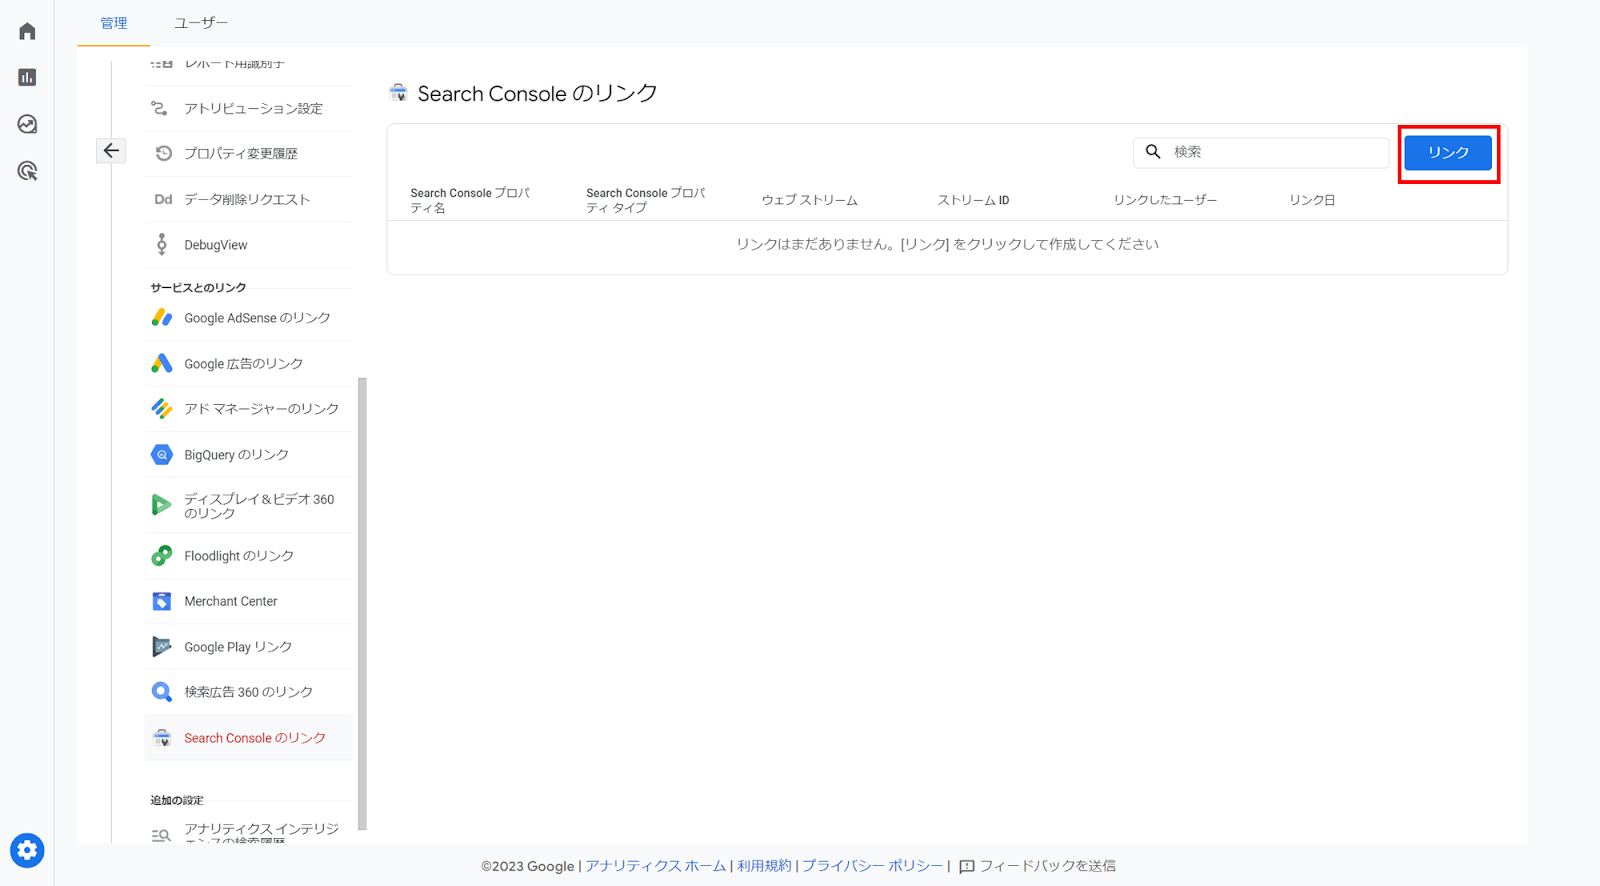1600x886 pixels.
Task: Open アナリティクス ホーム footer link
Action: tap(655, 866)
